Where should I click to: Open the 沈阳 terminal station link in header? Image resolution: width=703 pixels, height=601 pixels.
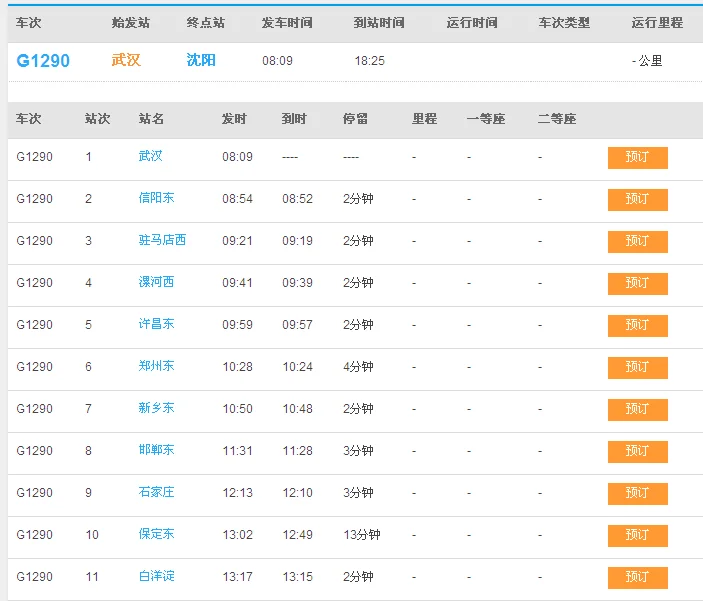pos(201,60)
